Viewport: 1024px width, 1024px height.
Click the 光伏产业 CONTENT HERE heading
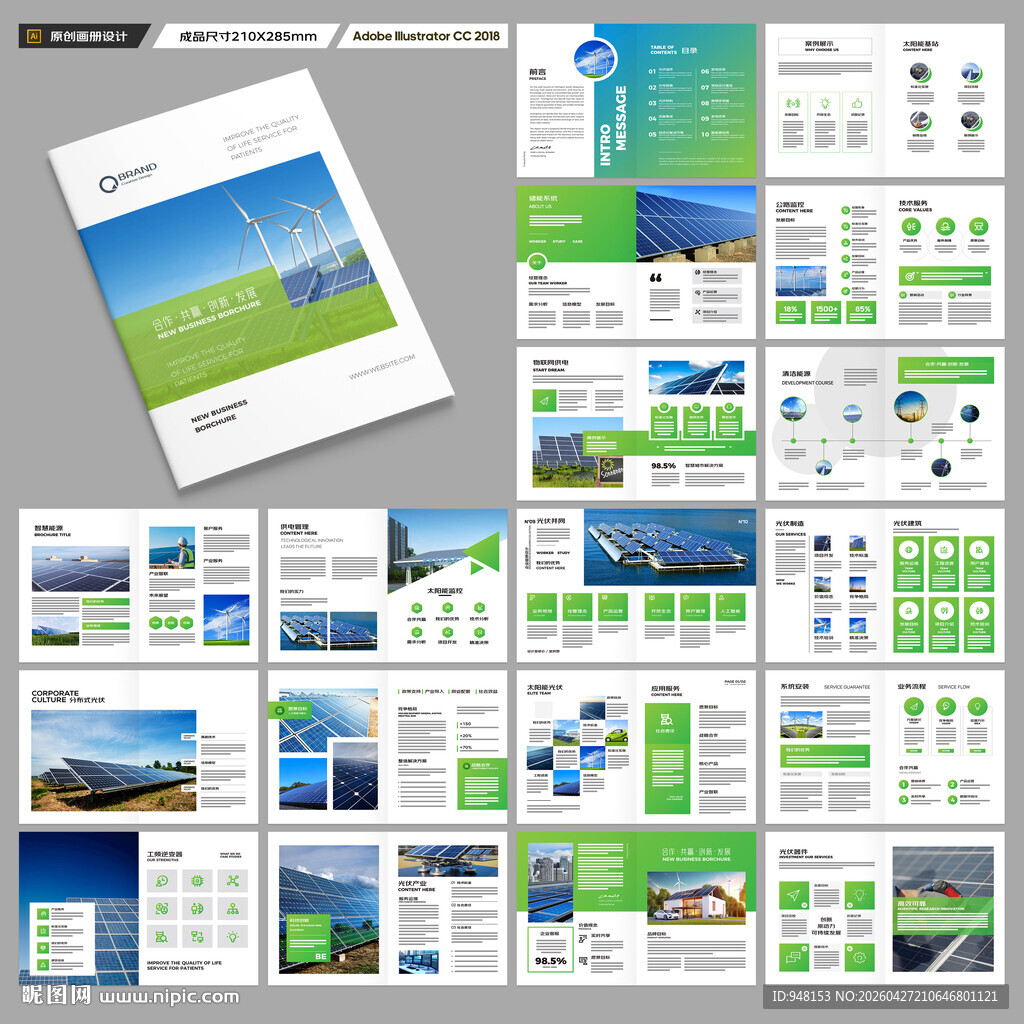pyautogui.click(x=416, y=886)
